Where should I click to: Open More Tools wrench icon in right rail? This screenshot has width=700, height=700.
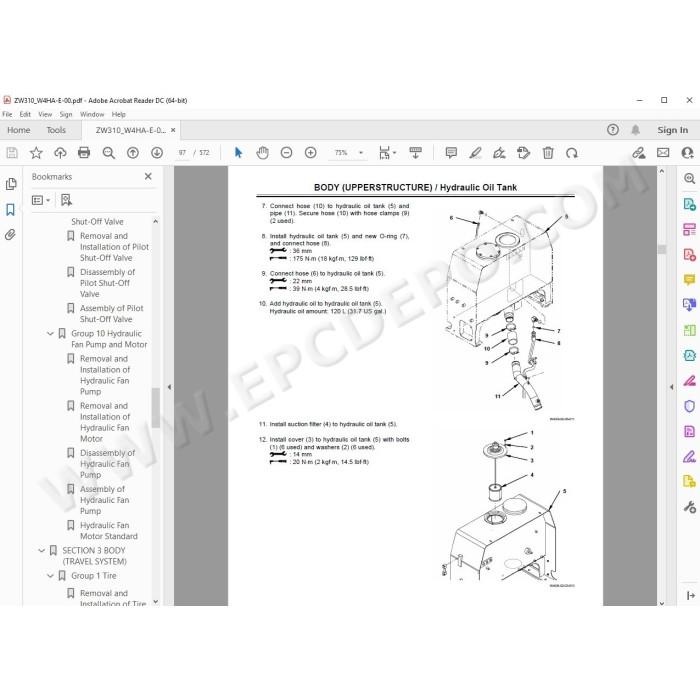689,507
